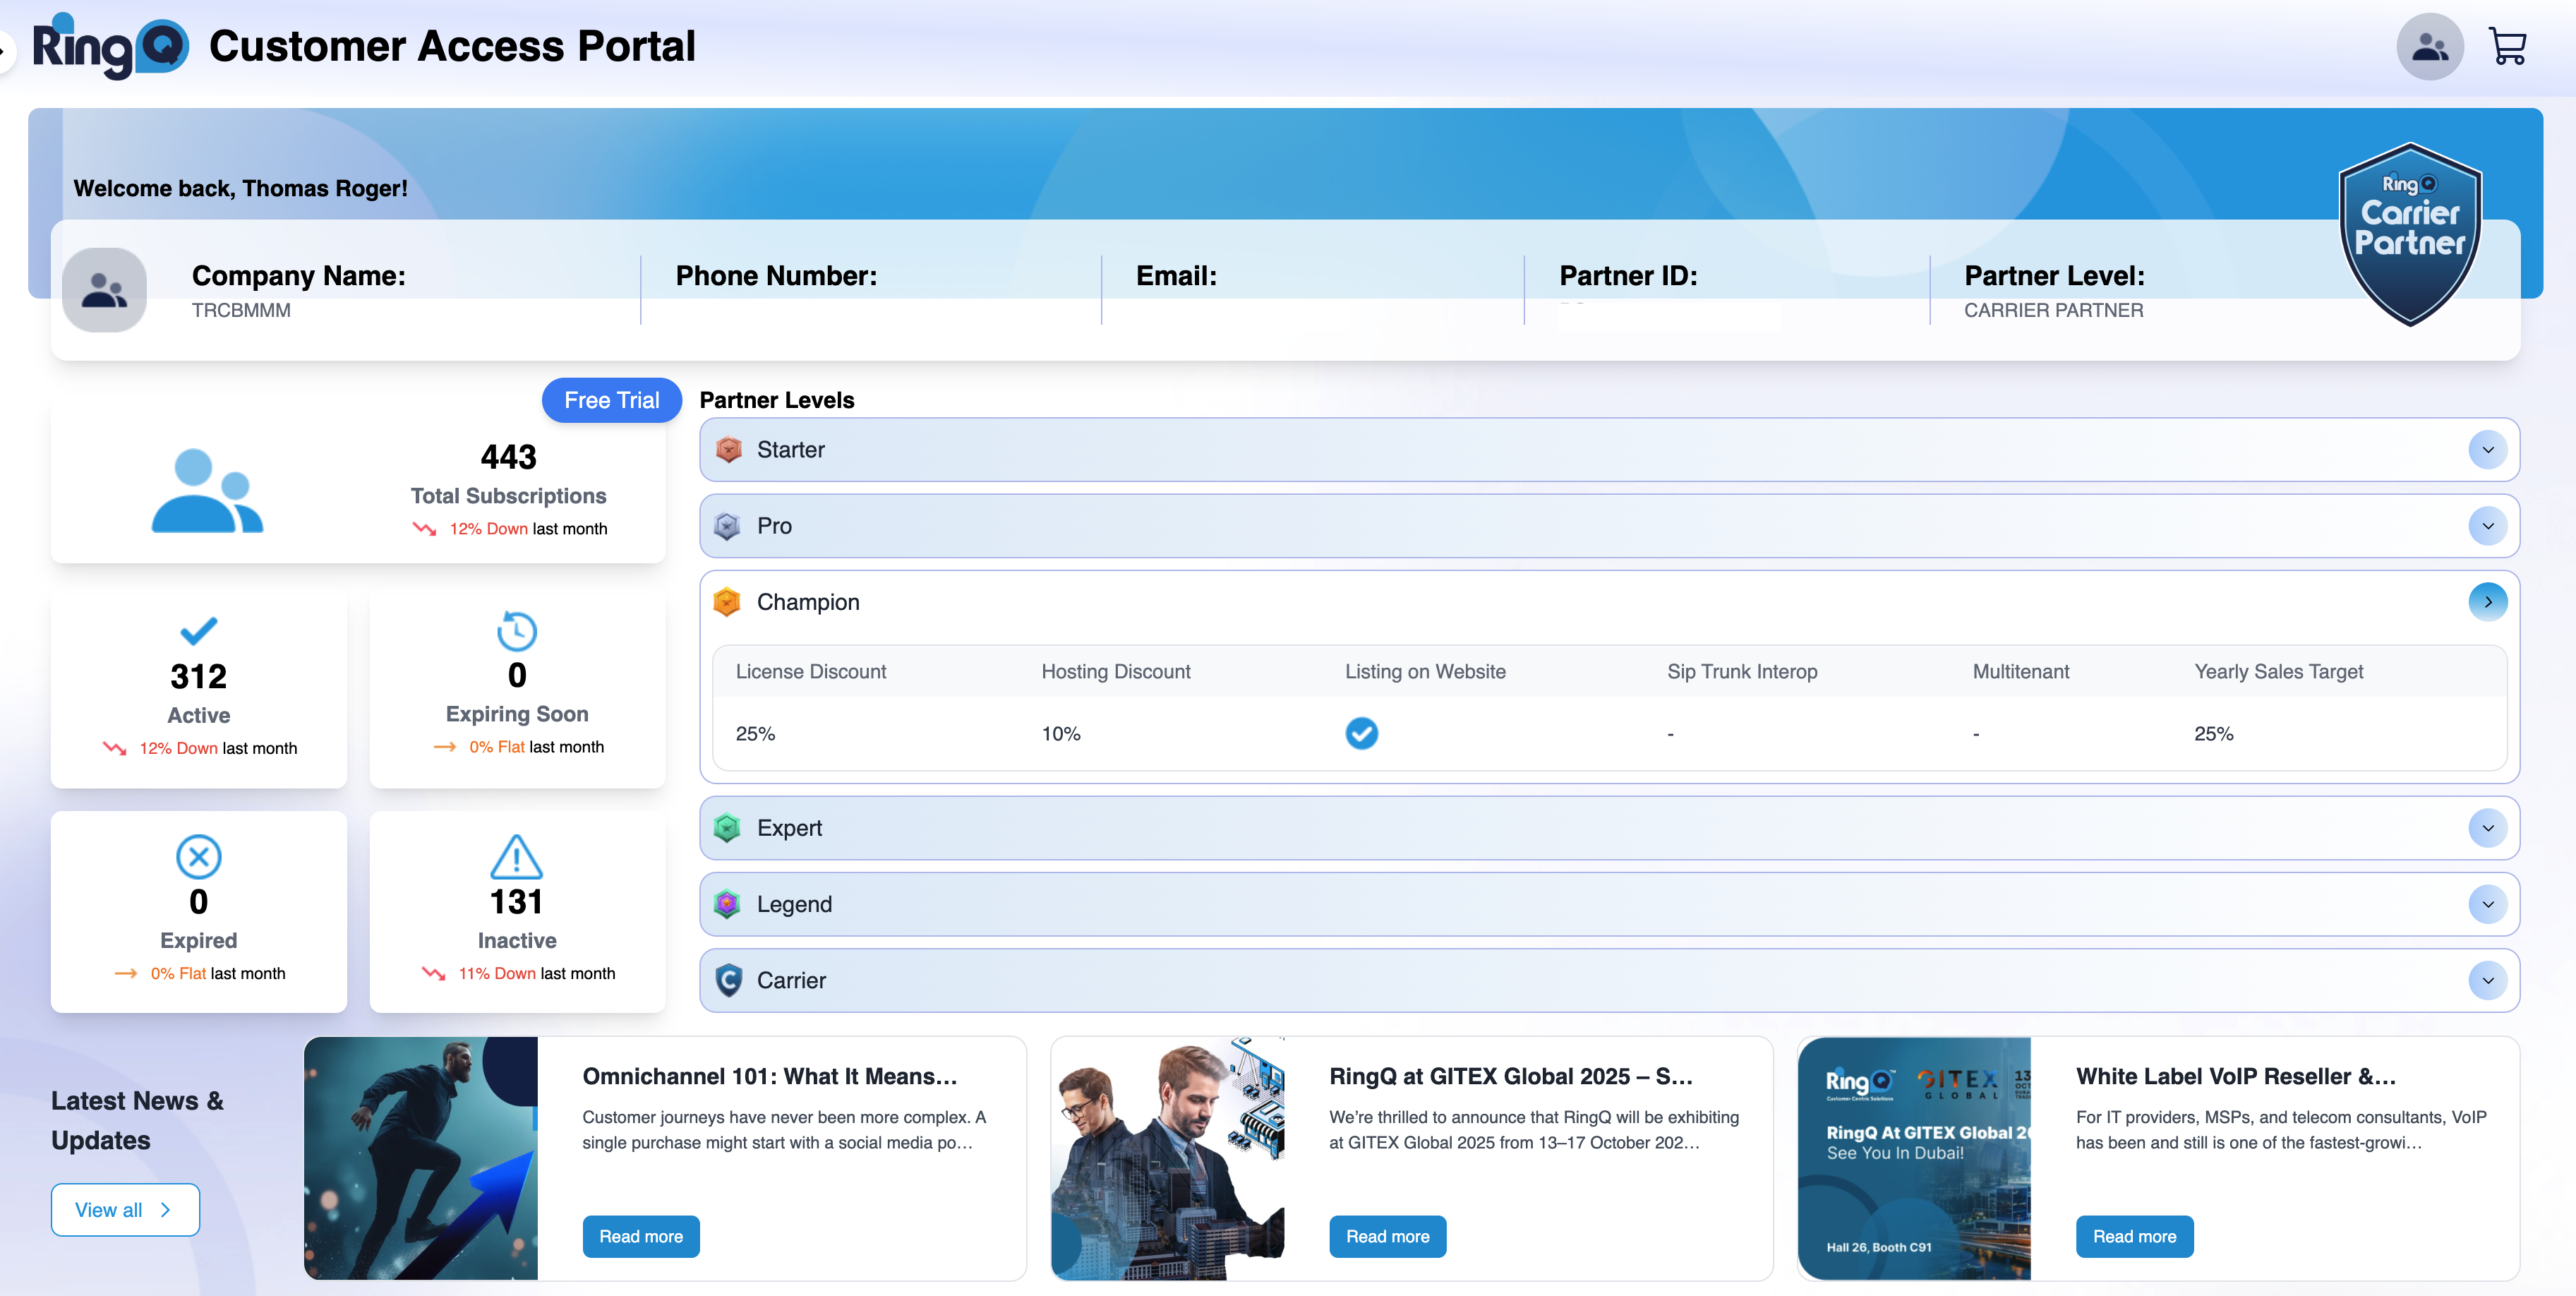
Task: Click the Champion level orange icon
Action: pos(727,602)
